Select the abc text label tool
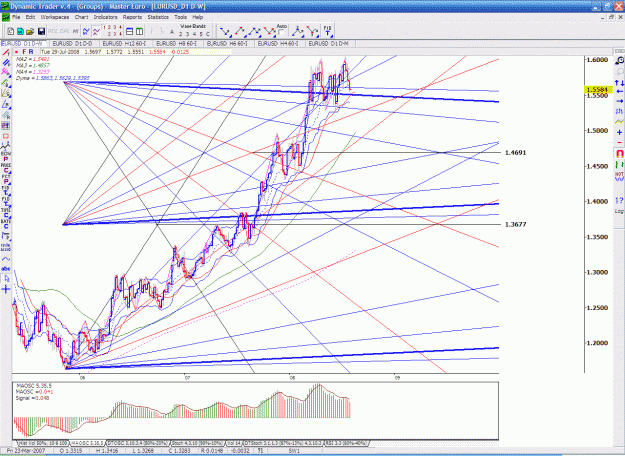Image resolution: width=625 pixels, height=456 pixels. pyautogui.click(x=6, y=269)
